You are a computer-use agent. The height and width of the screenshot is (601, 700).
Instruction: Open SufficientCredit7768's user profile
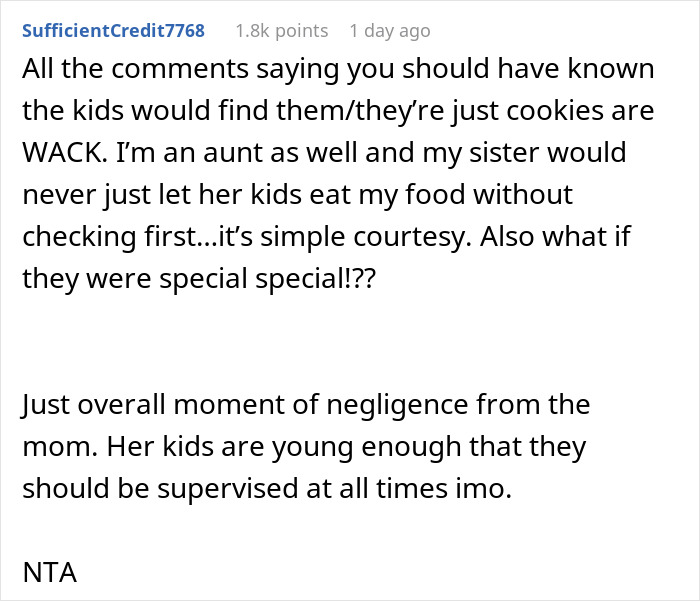coord(112,31)
